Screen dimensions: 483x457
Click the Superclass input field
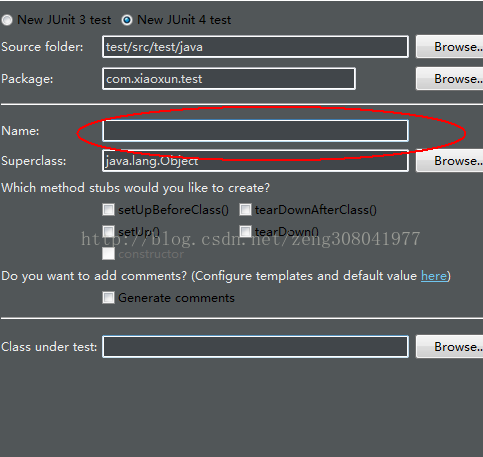tap(255, 161)
